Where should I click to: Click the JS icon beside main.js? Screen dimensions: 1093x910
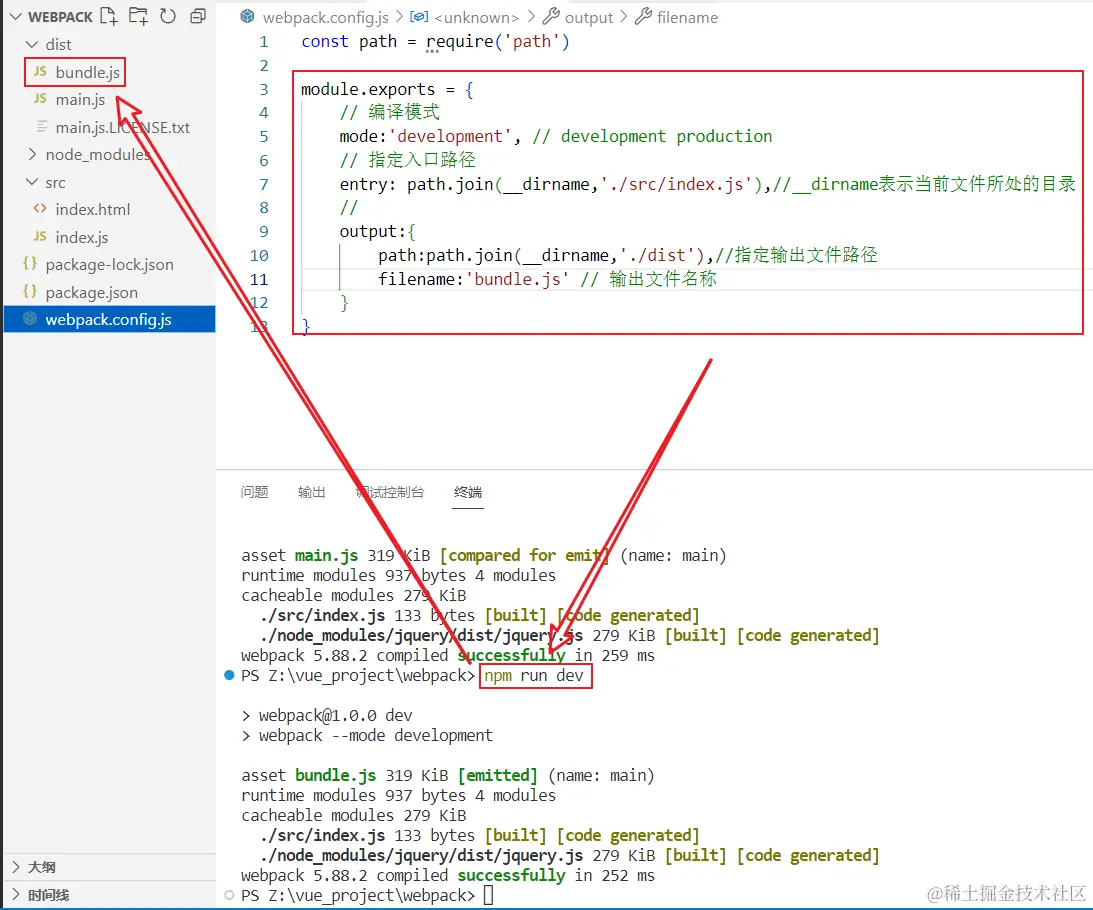click(40, 99)
